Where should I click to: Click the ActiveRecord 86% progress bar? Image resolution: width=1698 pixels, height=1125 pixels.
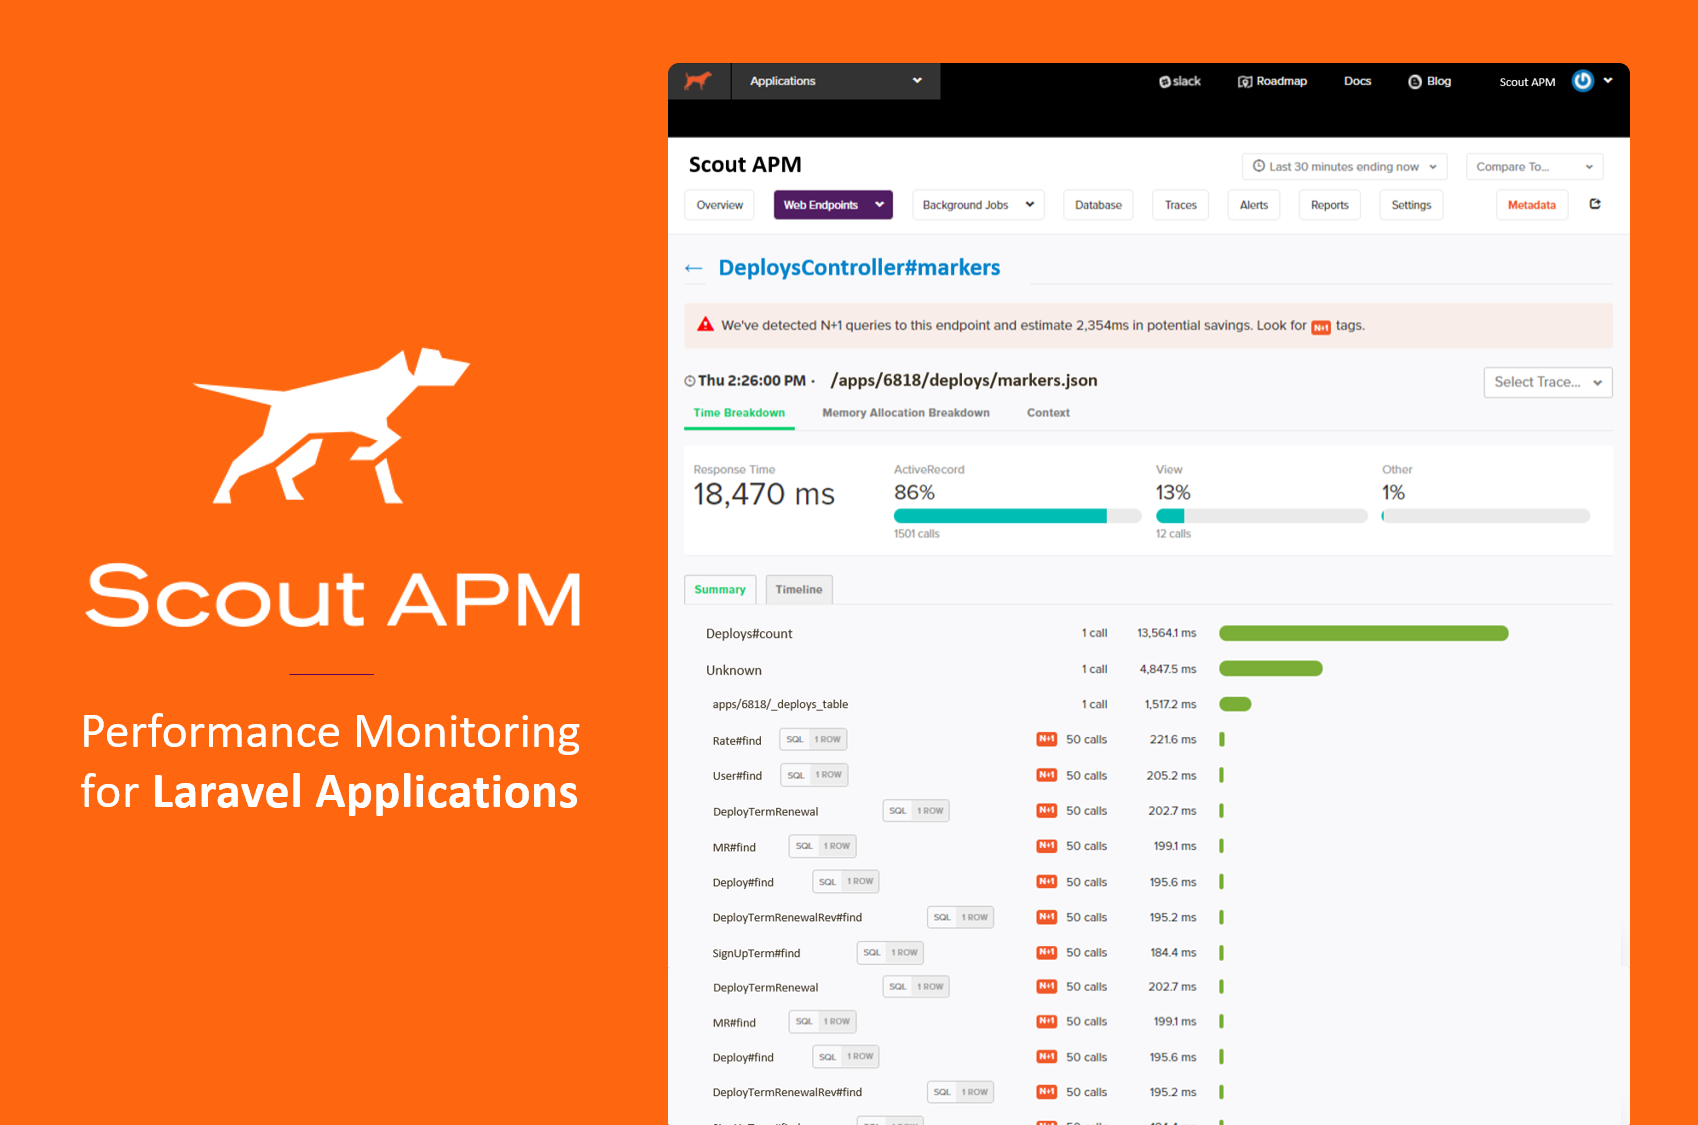(x=1017, y=516)
